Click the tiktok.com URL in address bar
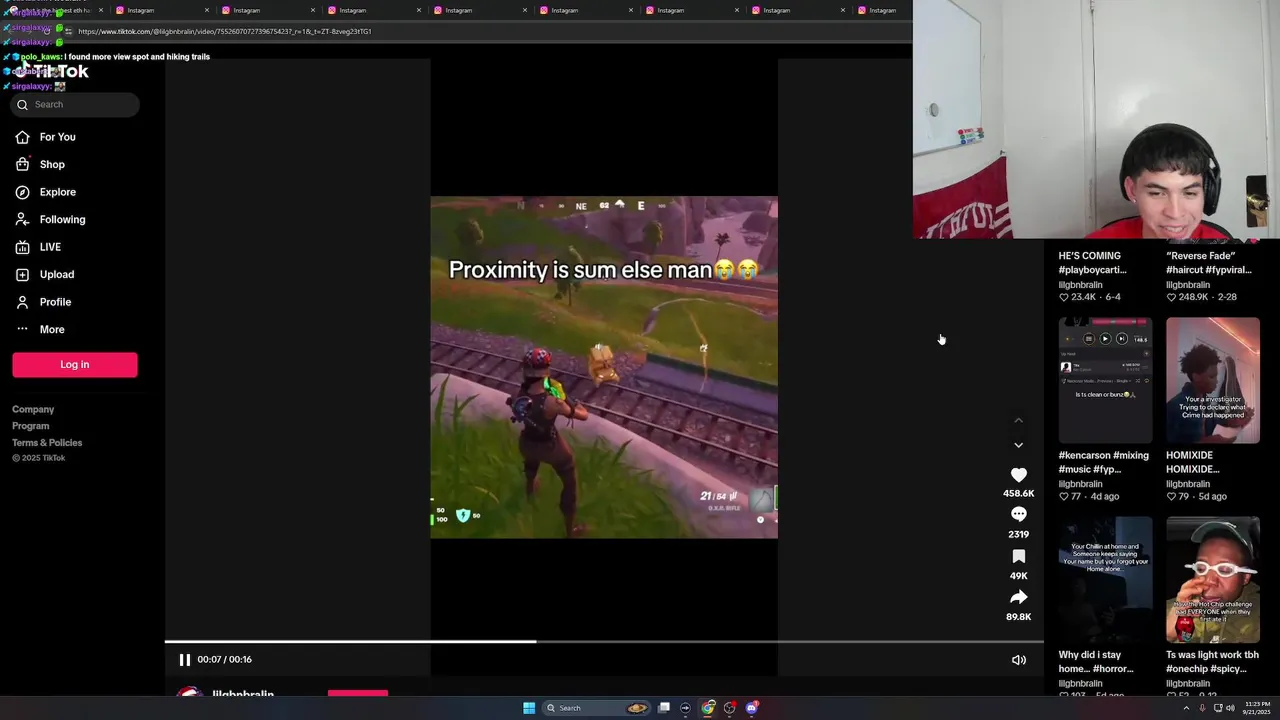This screenshot has height=720, width=1280. 225,31
